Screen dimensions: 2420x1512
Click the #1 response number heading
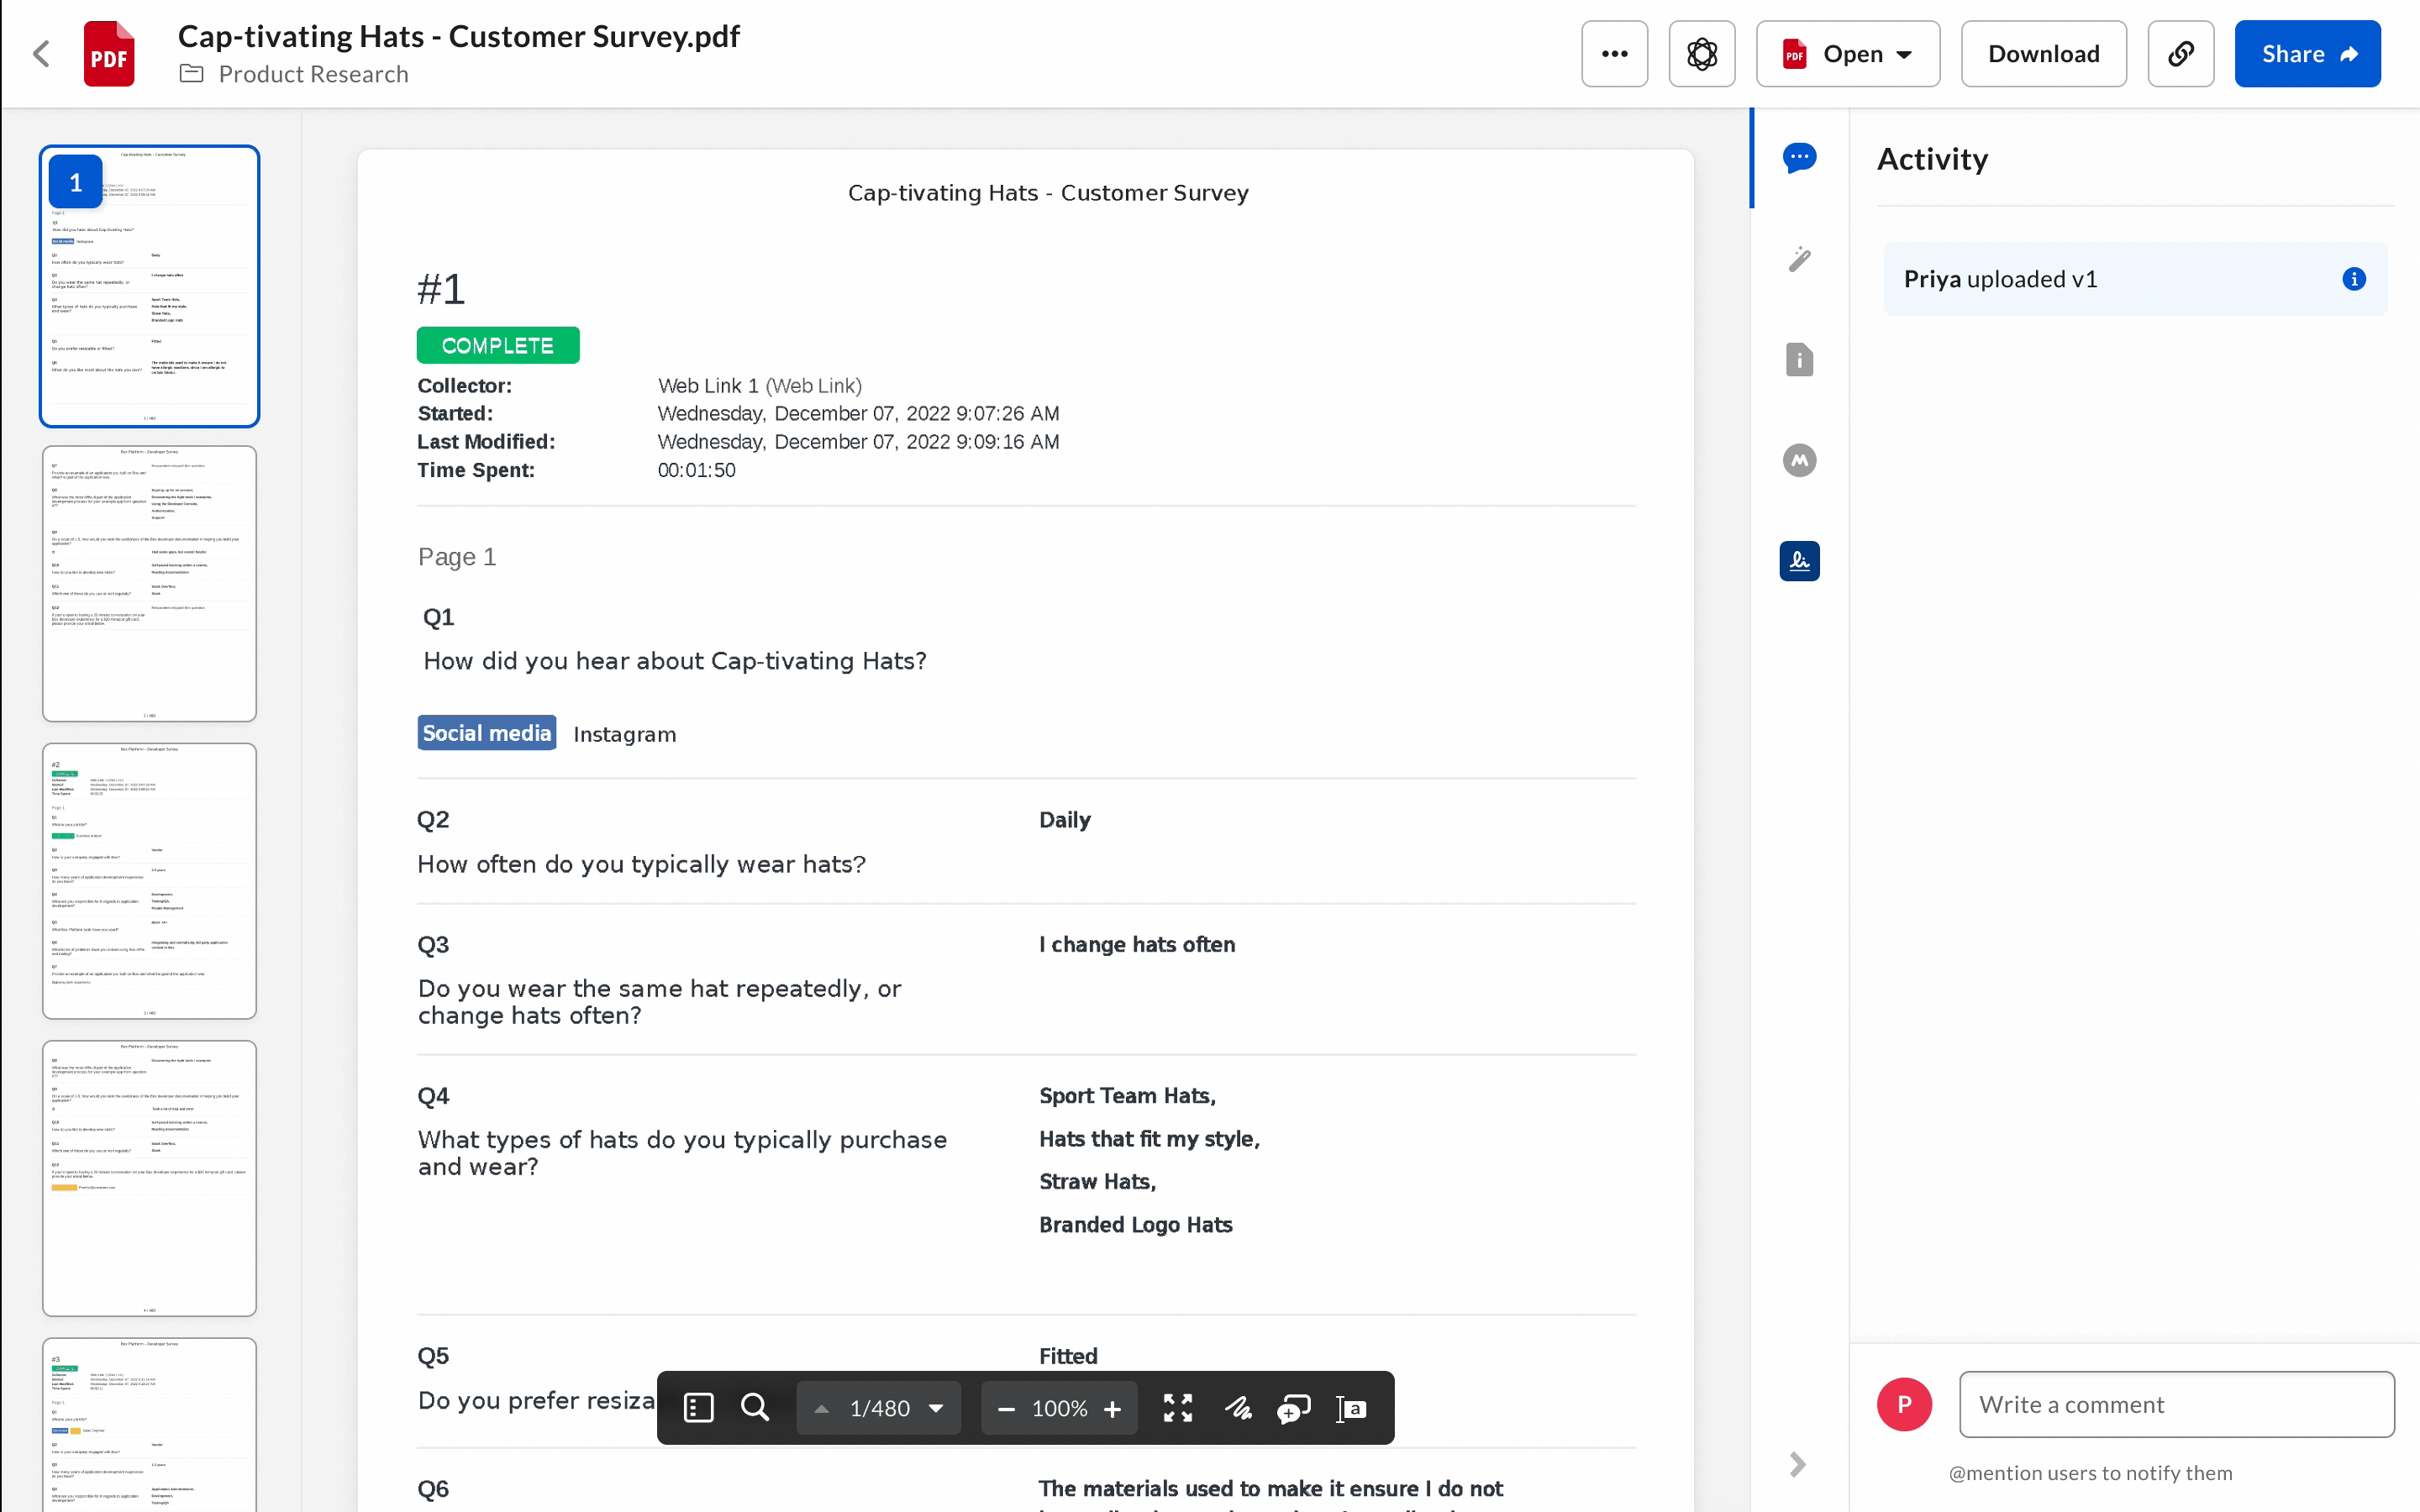pyautogui.click(x=441, y=289)
